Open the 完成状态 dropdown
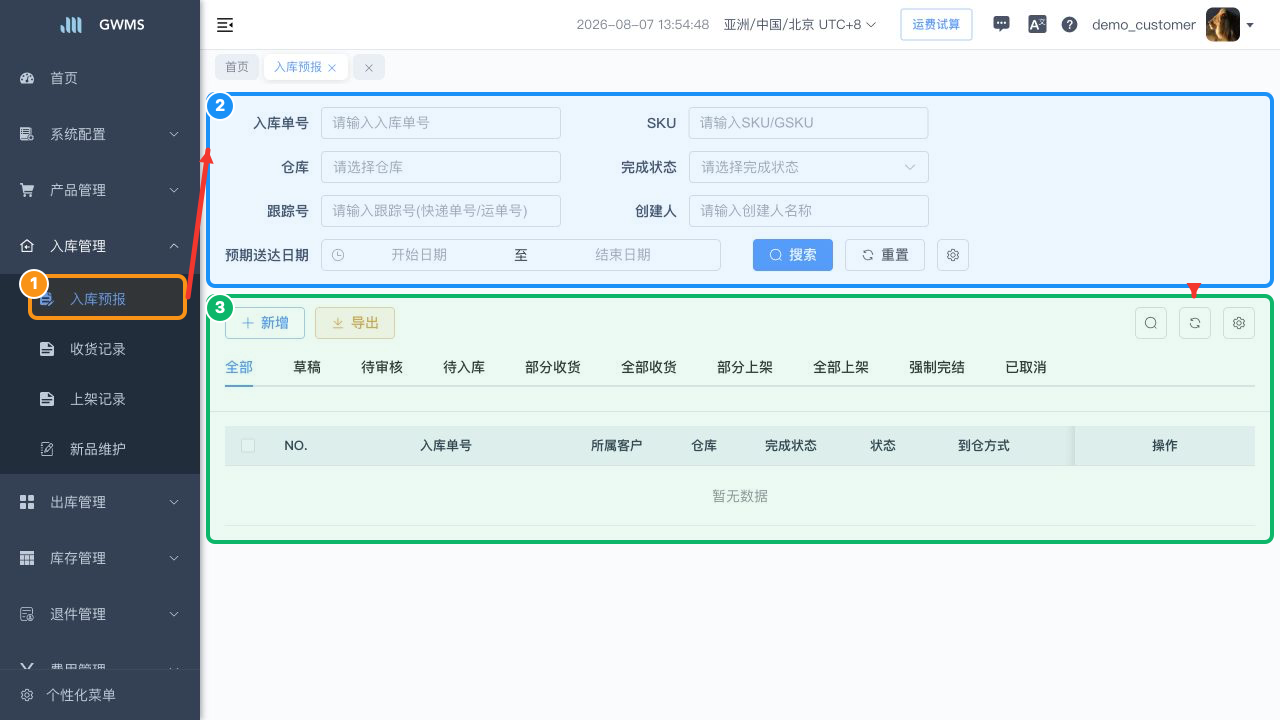 click(809, 167)
